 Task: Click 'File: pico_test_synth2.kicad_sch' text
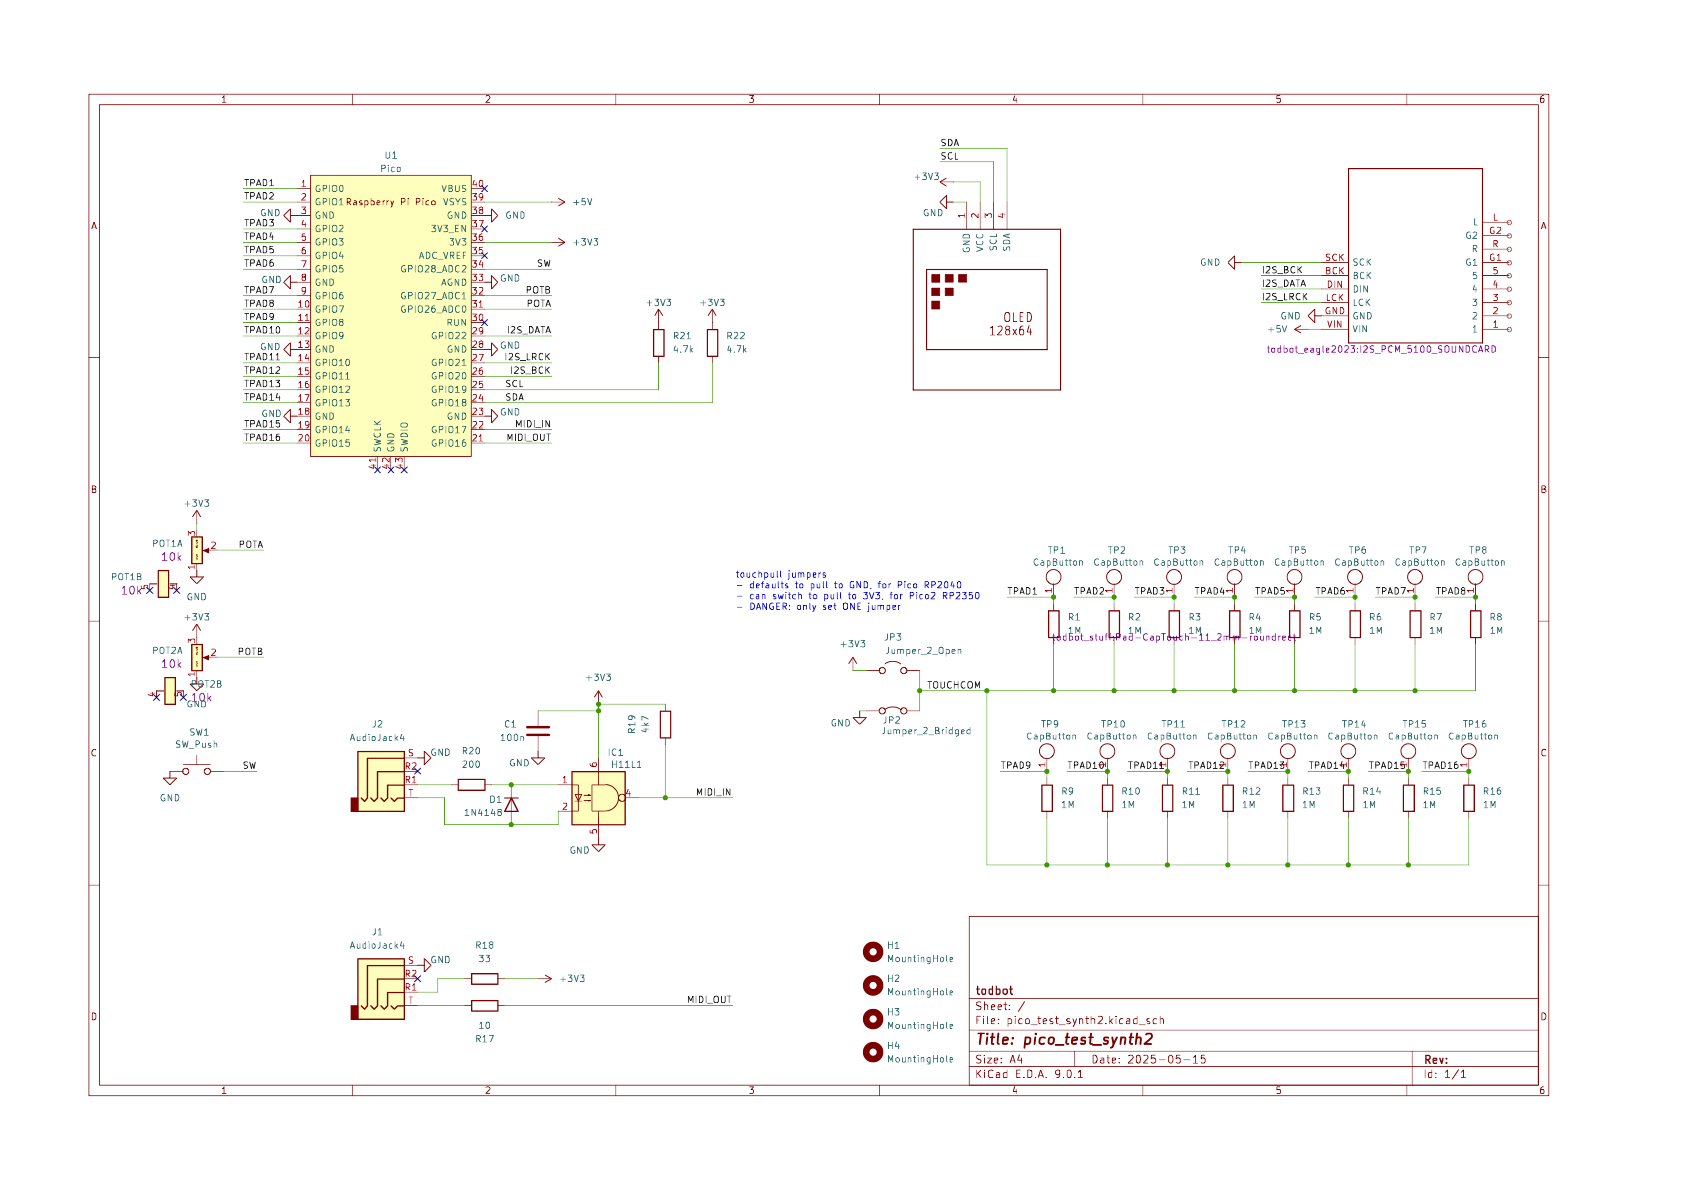(1070, 1021)
